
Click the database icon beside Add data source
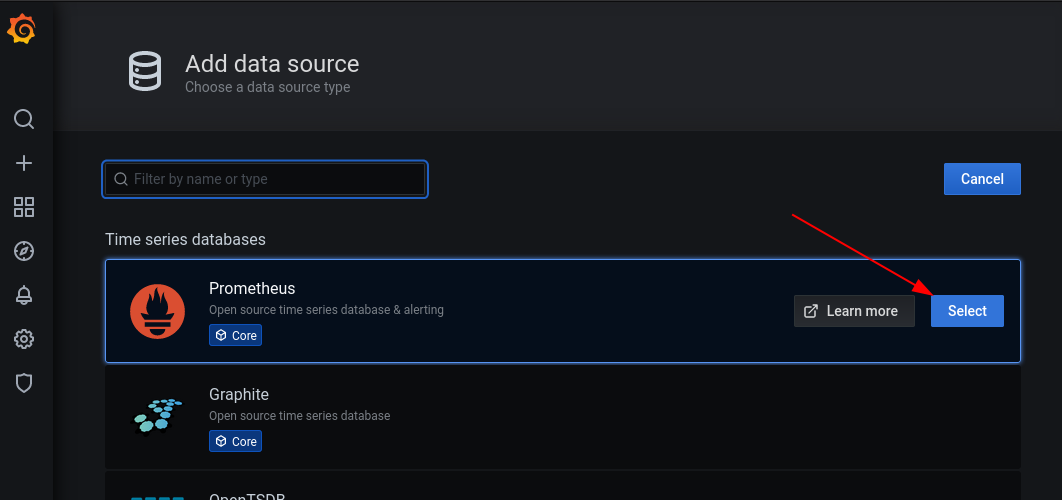145,71
